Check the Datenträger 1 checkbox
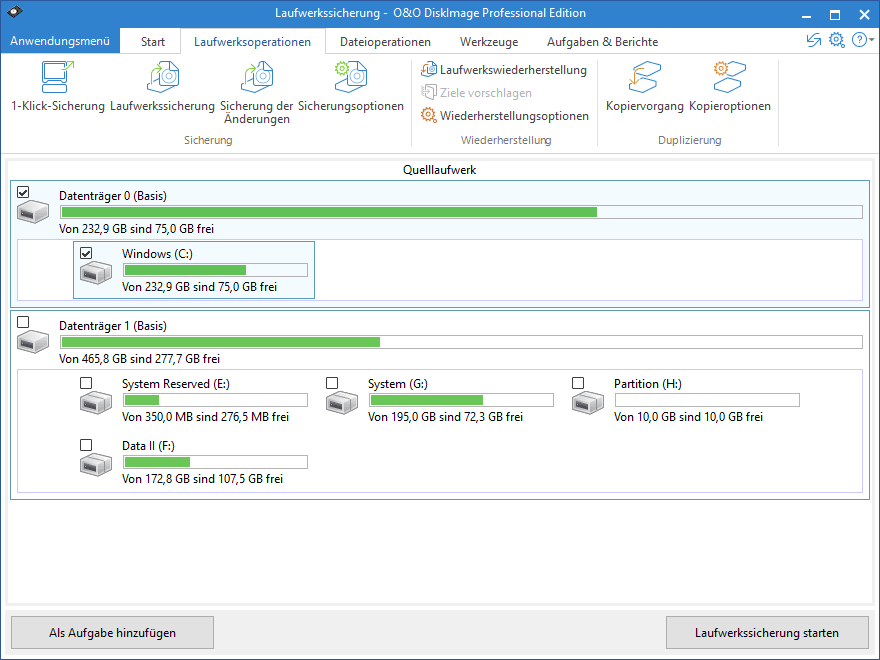Image resolution: width=880 pixels, height=660 pixels. [23, 322]
